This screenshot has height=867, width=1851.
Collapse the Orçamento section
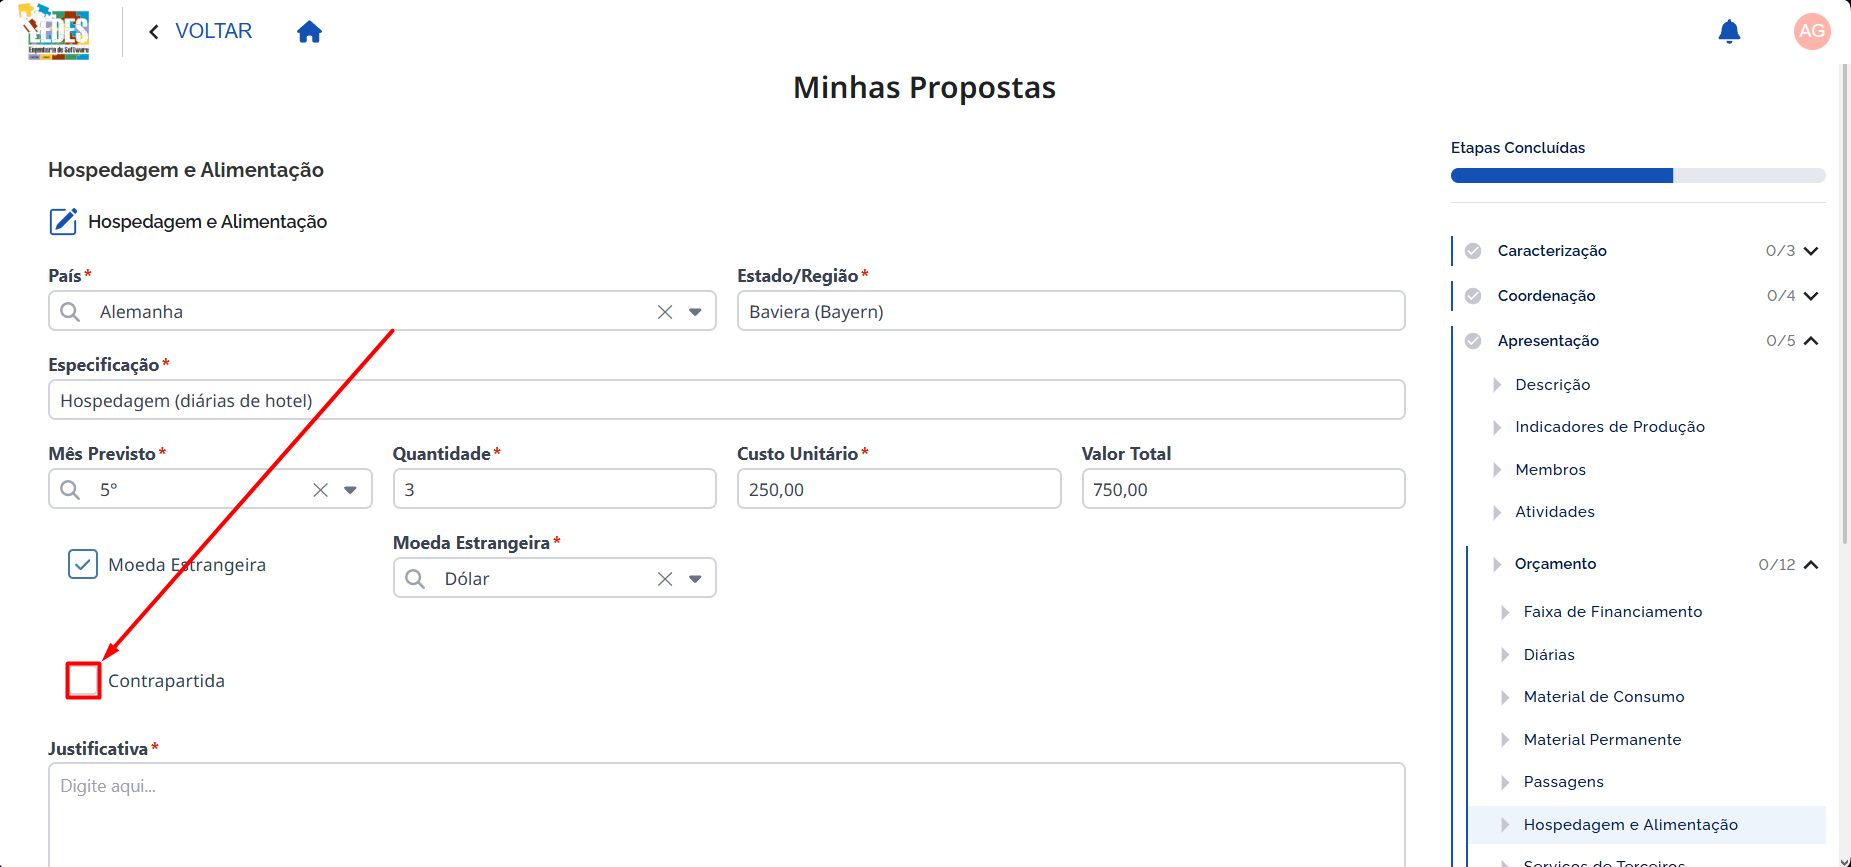(x=1811, y=565)
